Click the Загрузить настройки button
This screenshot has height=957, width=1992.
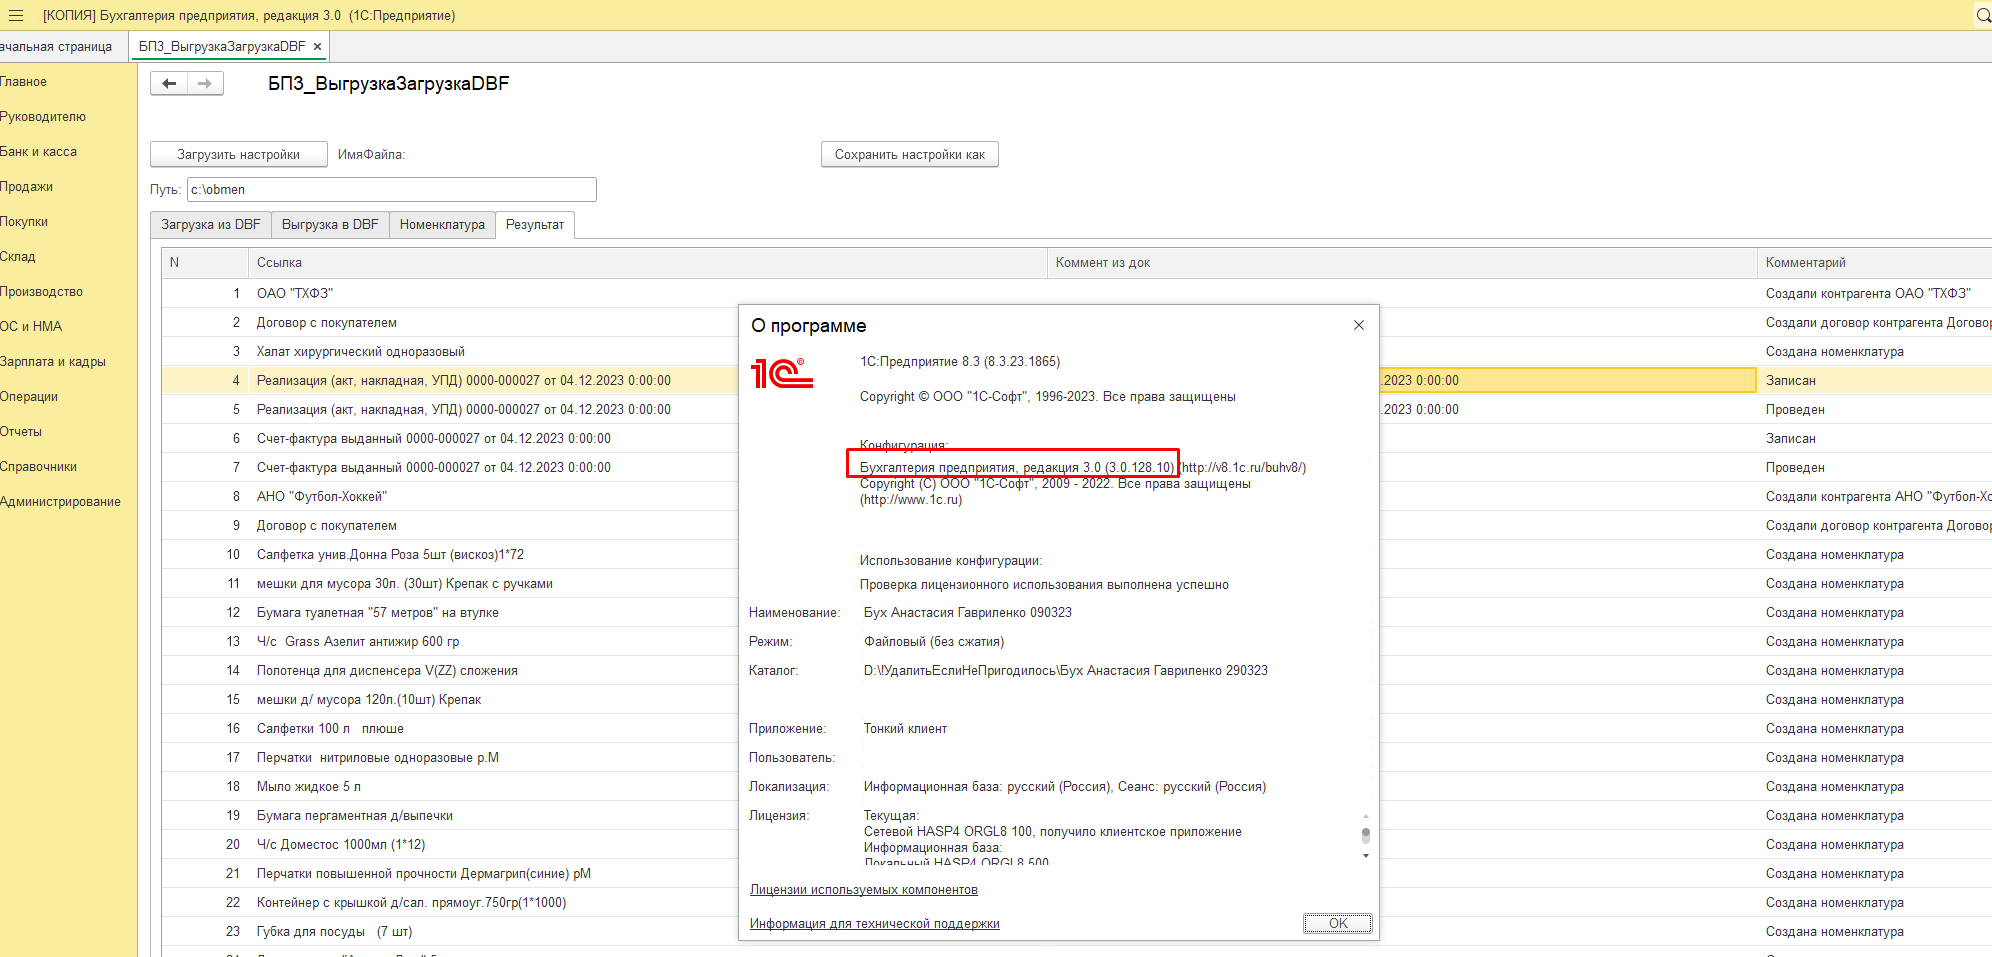pyautogui.click(x=238, y=155)
